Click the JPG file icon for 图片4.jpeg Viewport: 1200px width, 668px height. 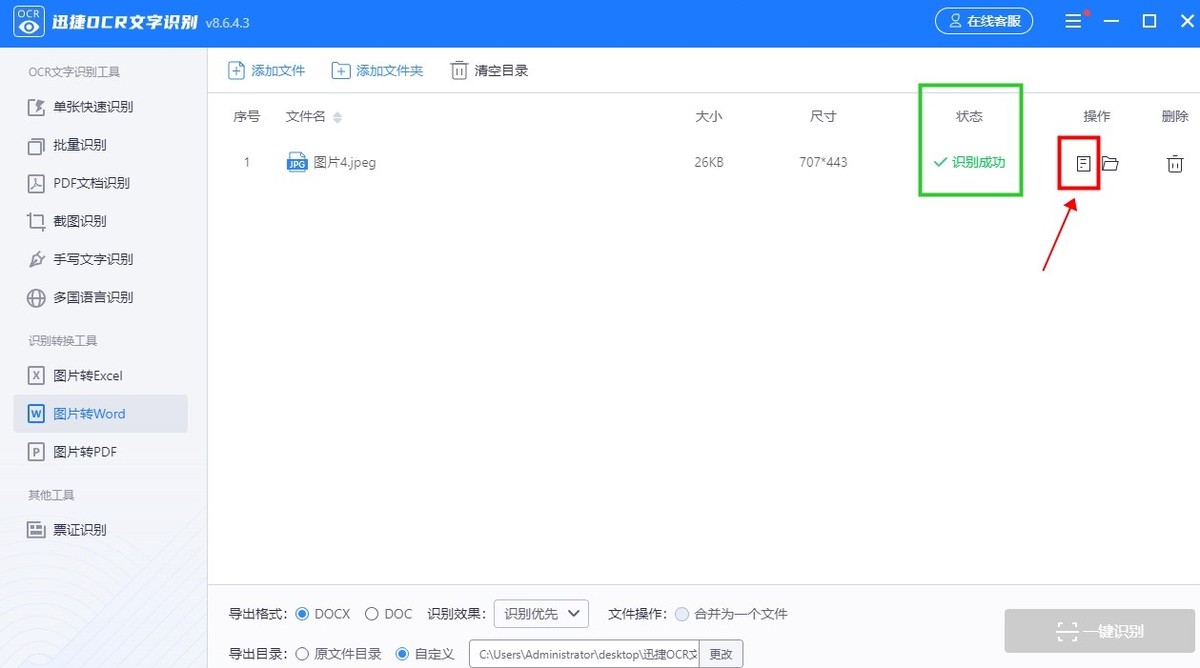(296, 162)
